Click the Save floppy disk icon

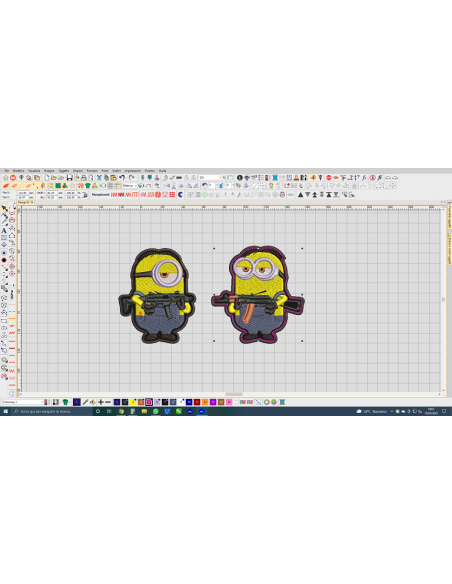pos(69,178)
